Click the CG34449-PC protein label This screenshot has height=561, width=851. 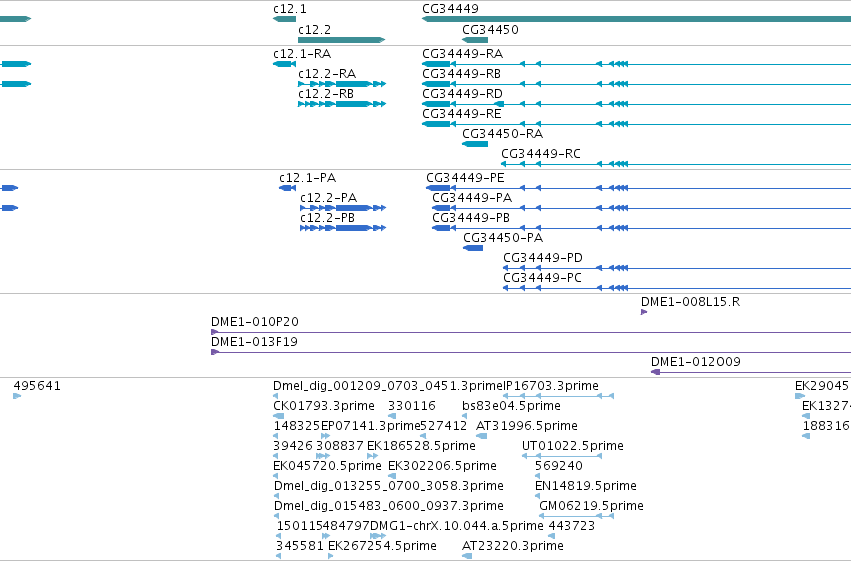[x=542, y=278]
